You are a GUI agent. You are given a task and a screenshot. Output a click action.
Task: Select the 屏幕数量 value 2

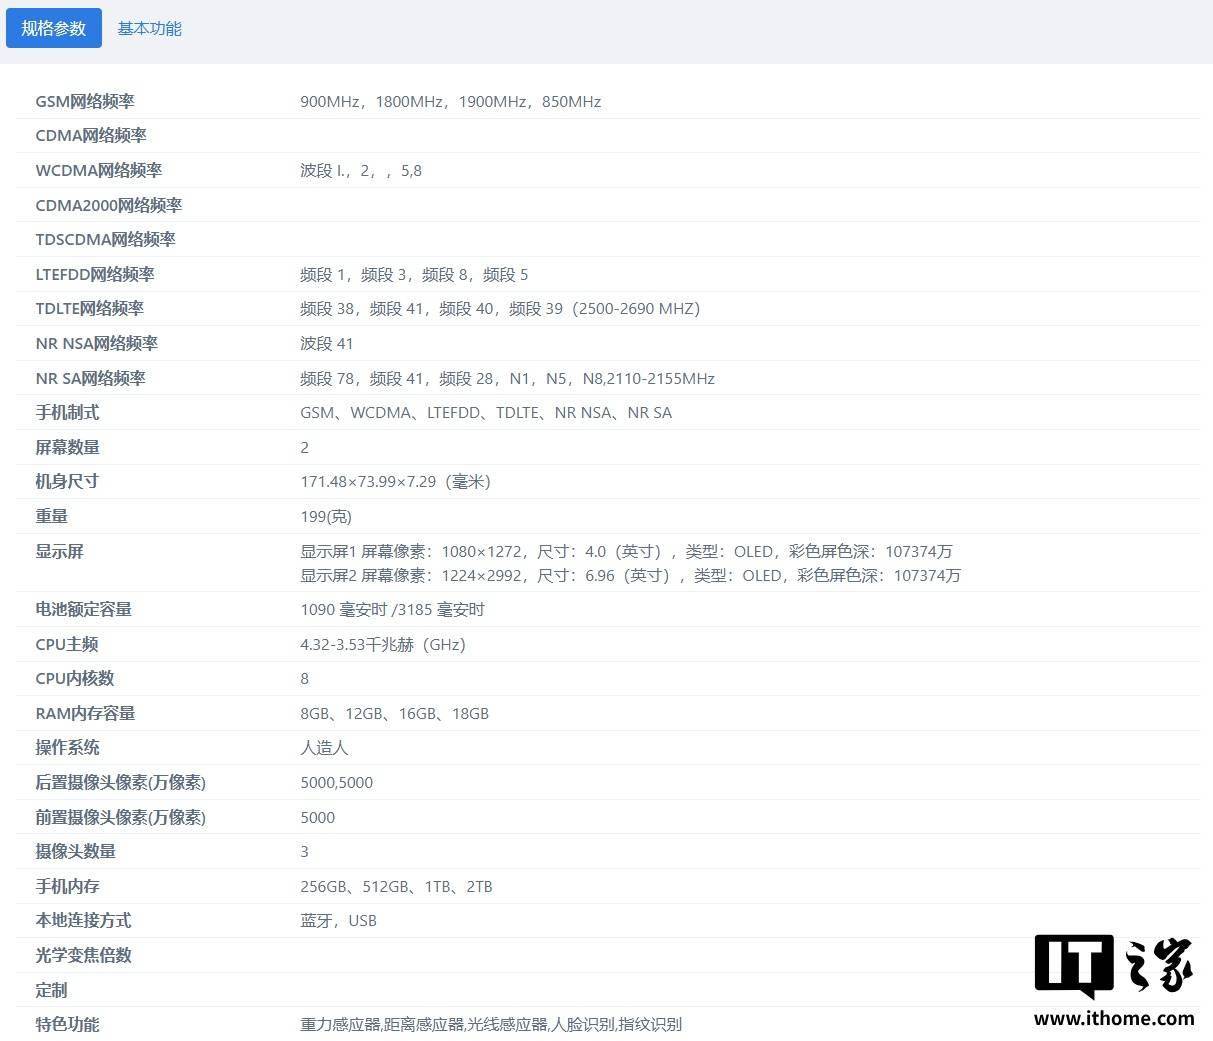click(305, 447)
